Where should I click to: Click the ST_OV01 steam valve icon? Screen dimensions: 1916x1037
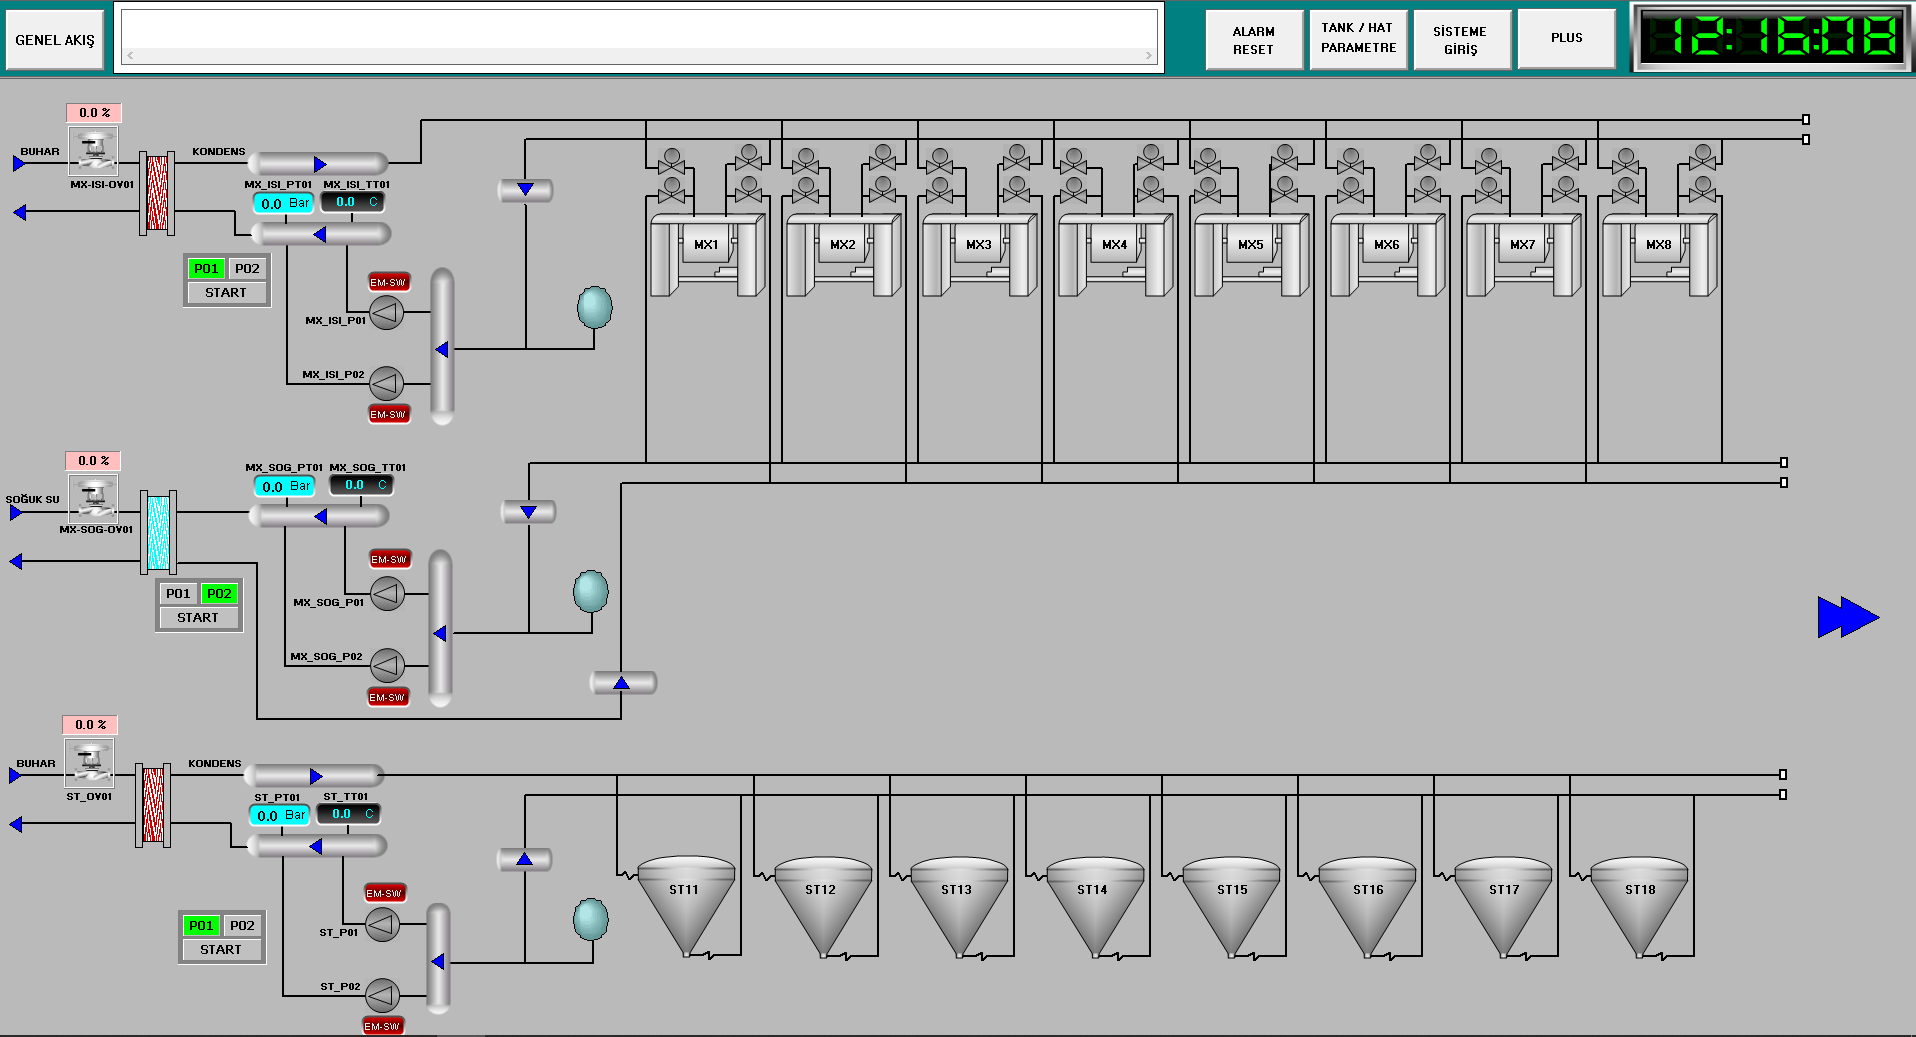[89, 764]
